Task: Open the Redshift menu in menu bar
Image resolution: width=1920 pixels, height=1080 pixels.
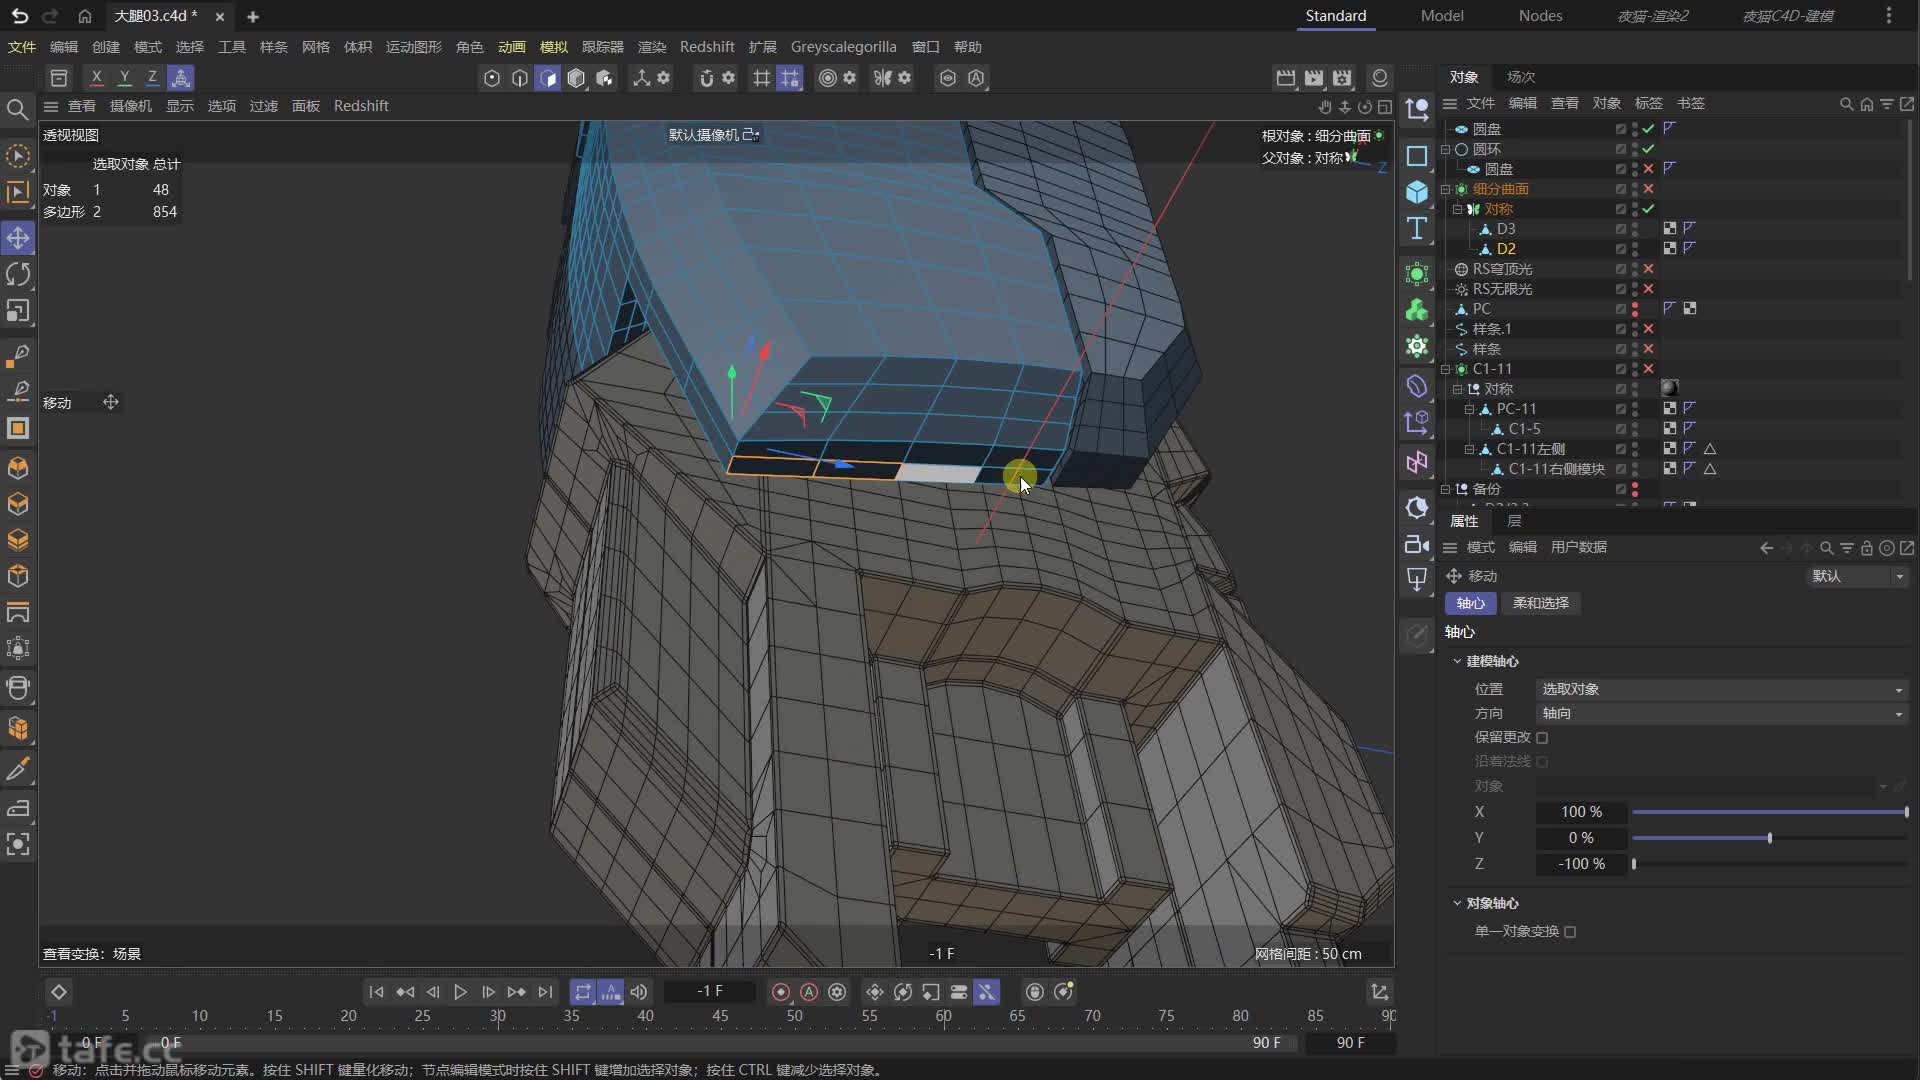Action: (707, 47)
